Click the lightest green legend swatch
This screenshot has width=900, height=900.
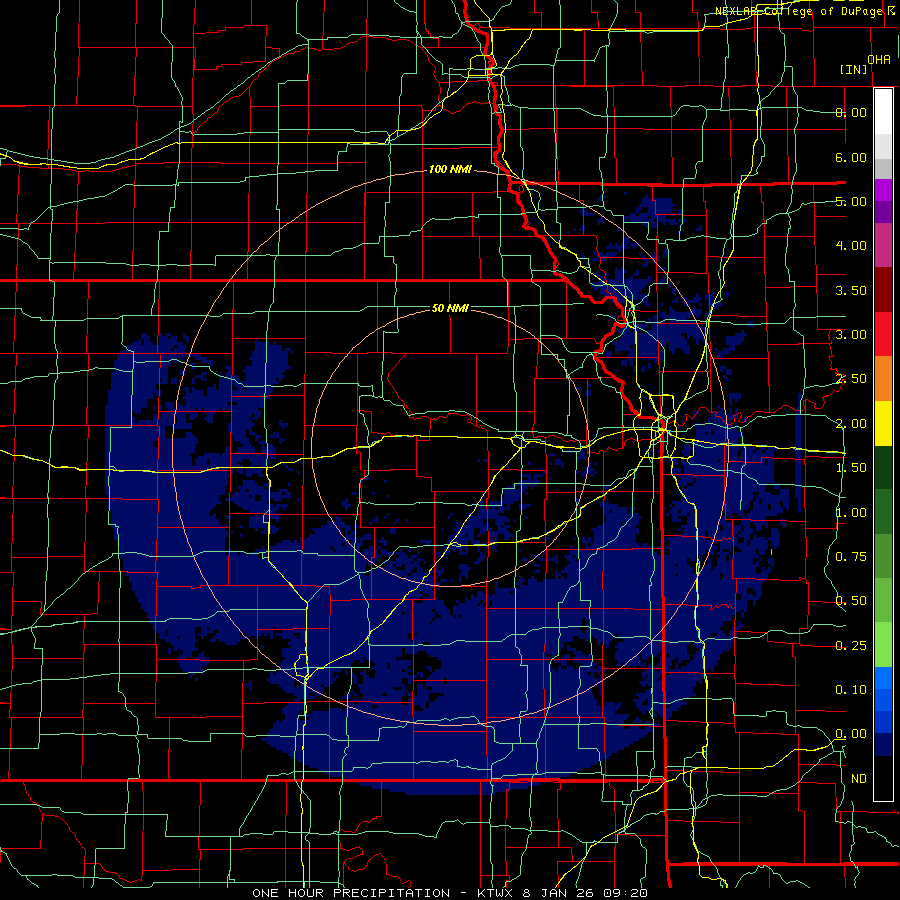[883, 645]
